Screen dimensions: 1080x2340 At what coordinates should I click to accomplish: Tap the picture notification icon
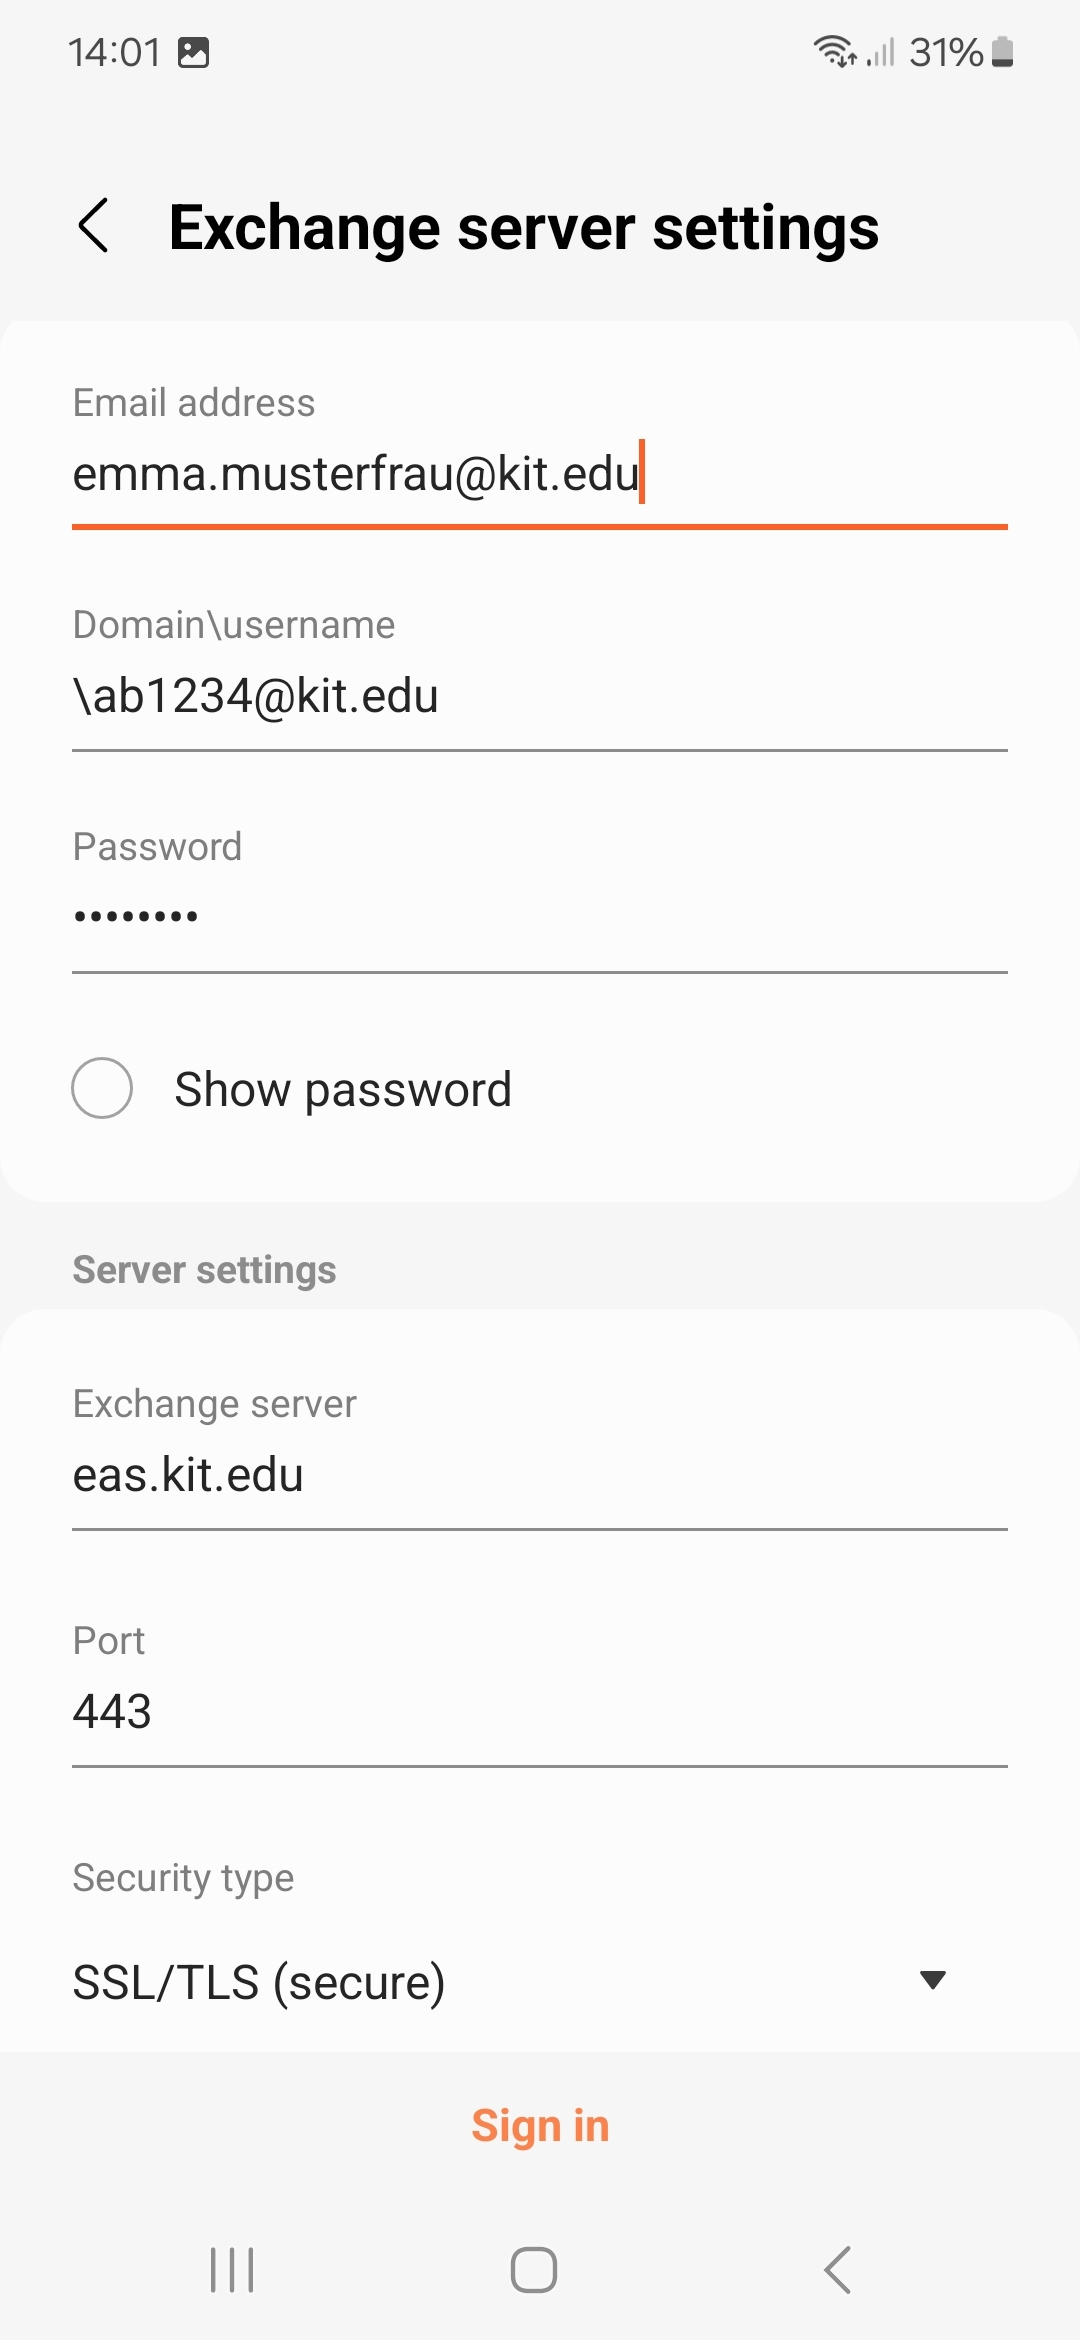(x=193, y=52)
